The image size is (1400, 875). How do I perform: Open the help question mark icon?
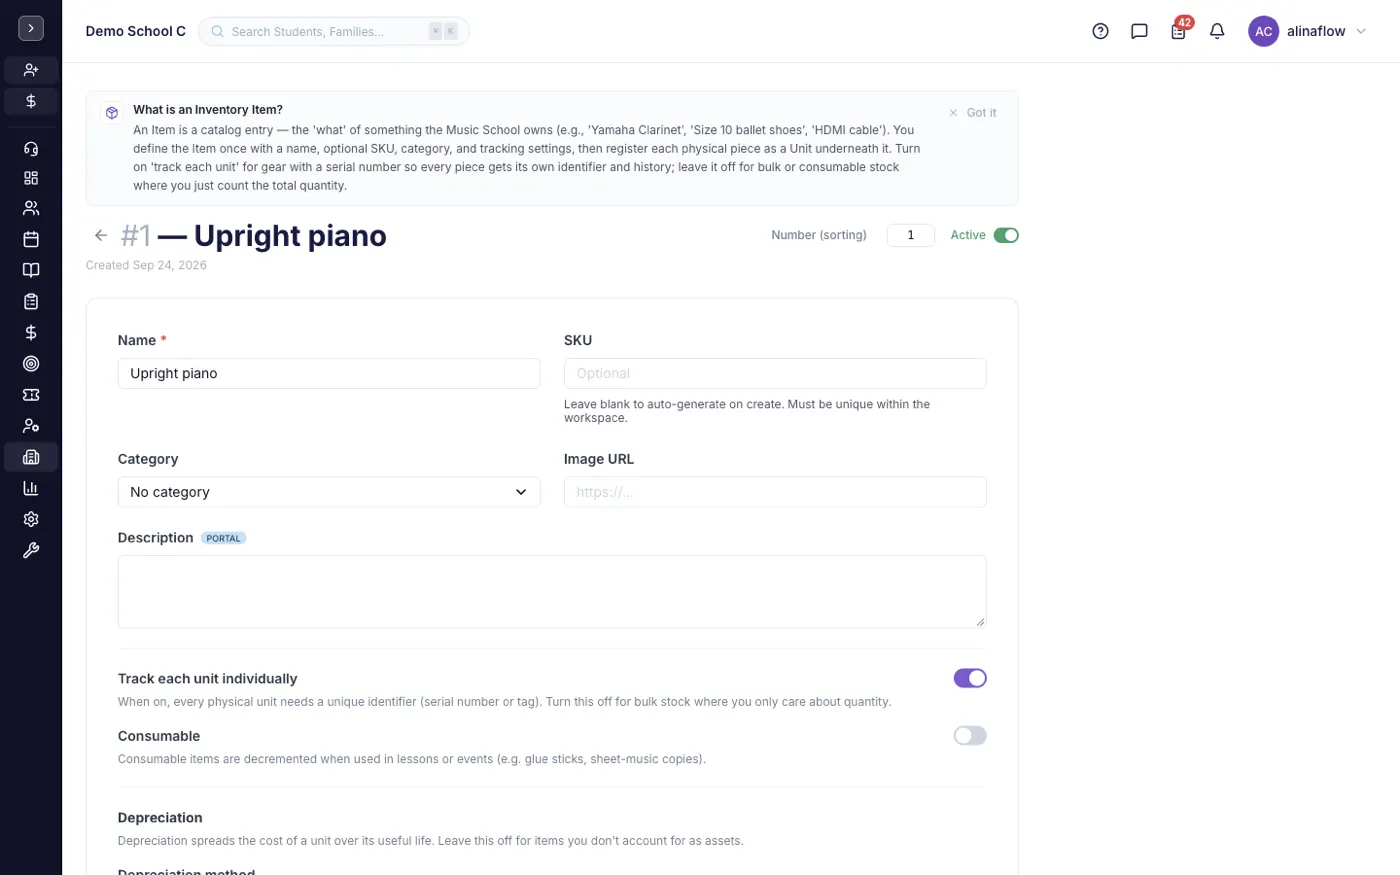tap(1100, 31)
